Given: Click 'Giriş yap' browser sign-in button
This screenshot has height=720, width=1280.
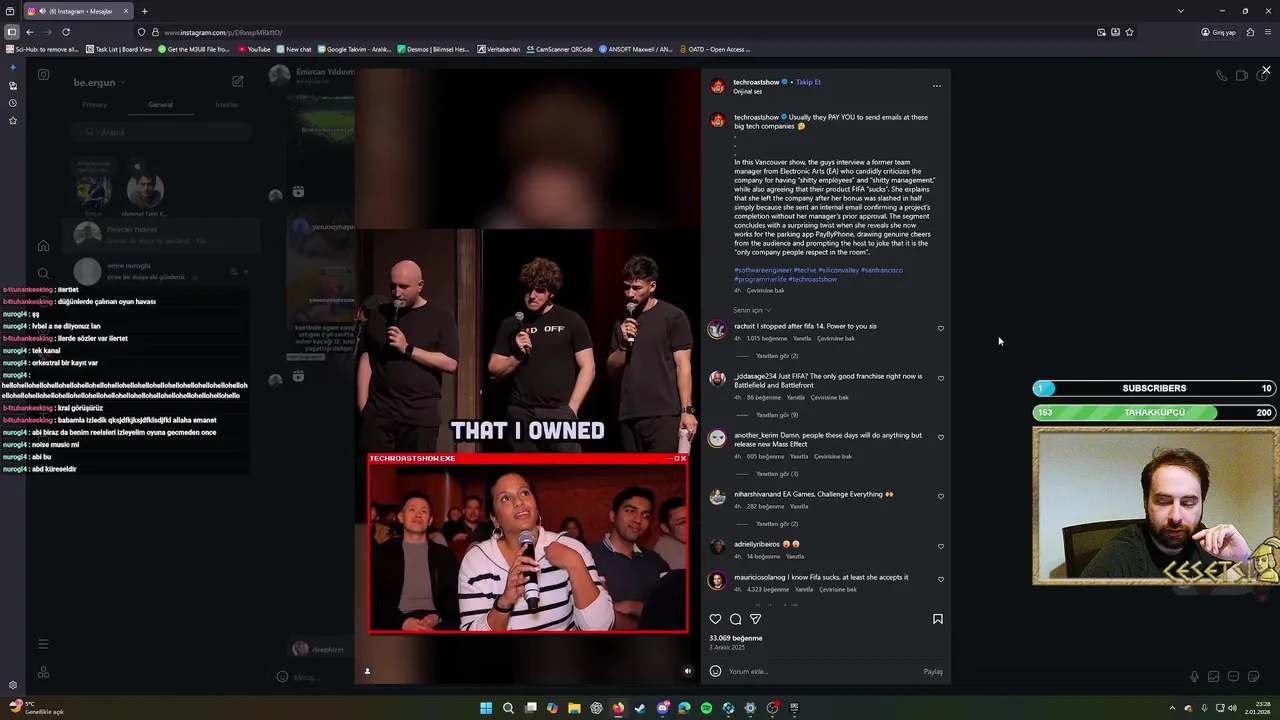Looking at the screenshot, I should point(1219,32).
